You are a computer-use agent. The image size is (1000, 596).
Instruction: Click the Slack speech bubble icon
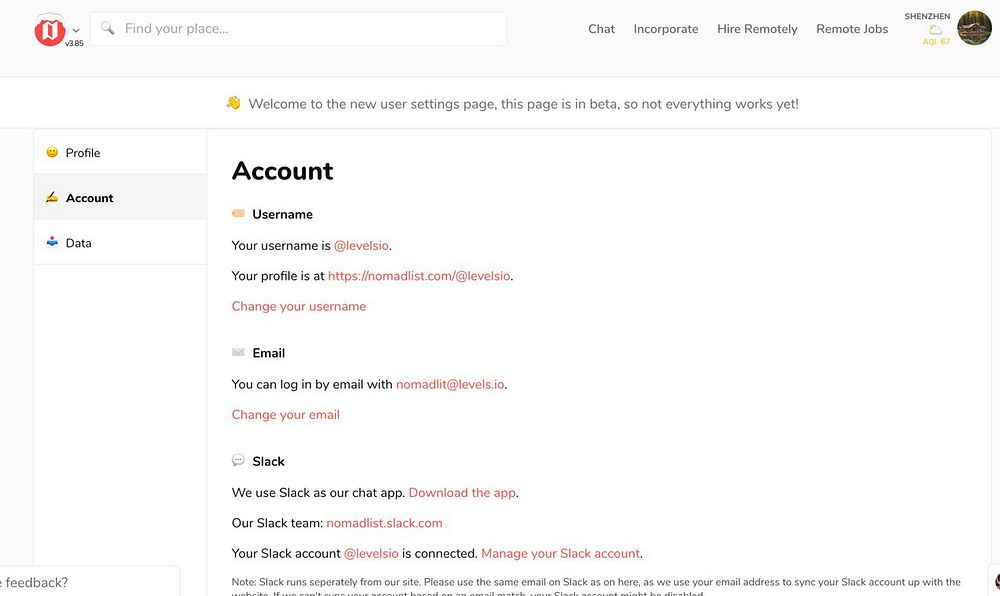click(x=239, y=460)
